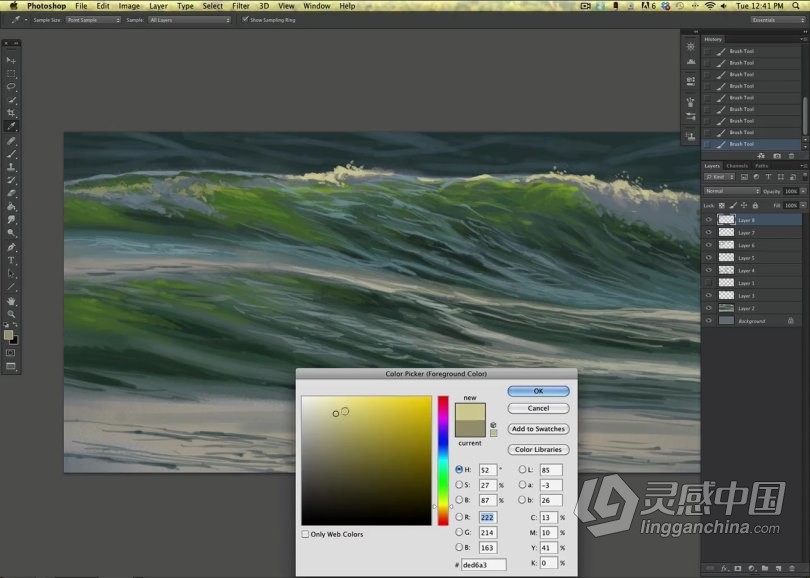Screen dimensions: 810x578
Task: Open the Opacity slider arrow in Layers
Action: 803,191
